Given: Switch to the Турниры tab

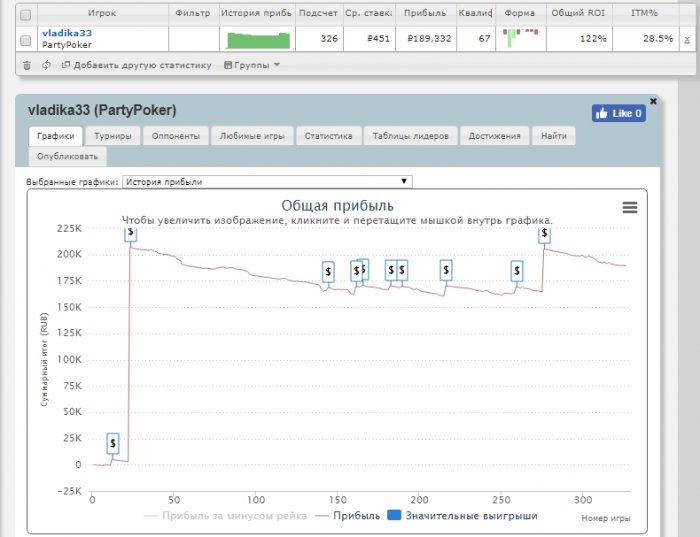Looking at the screenshot, I should 113,136.
